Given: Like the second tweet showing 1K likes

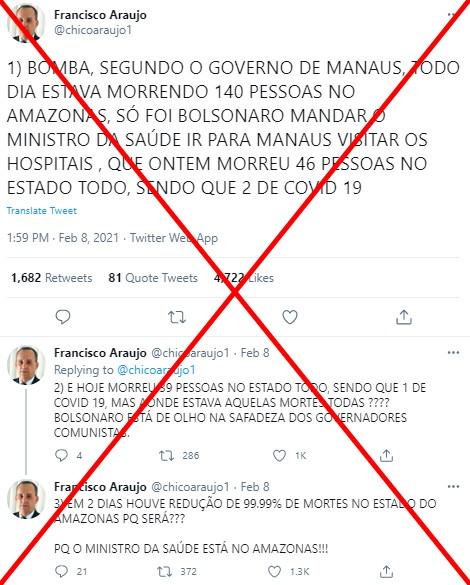Looking at the screenshot, I should pos(279,456).
